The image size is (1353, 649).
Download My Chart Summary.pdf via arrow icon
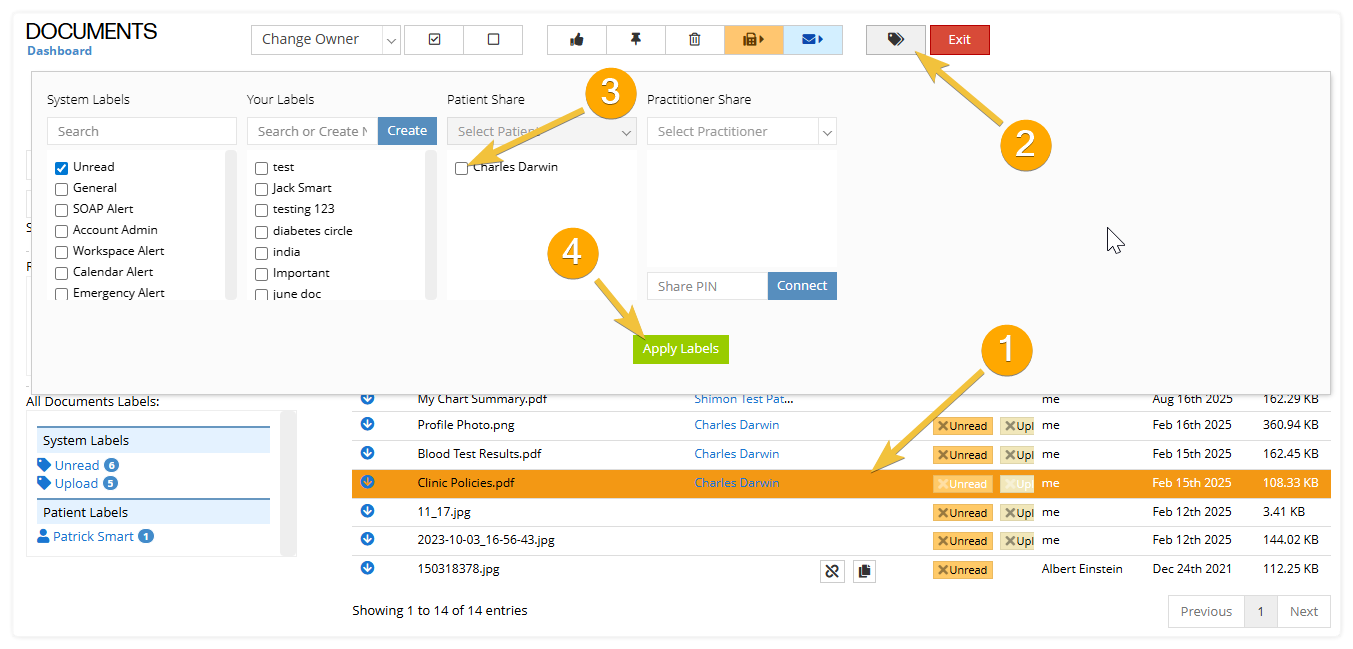pos(367,398)
